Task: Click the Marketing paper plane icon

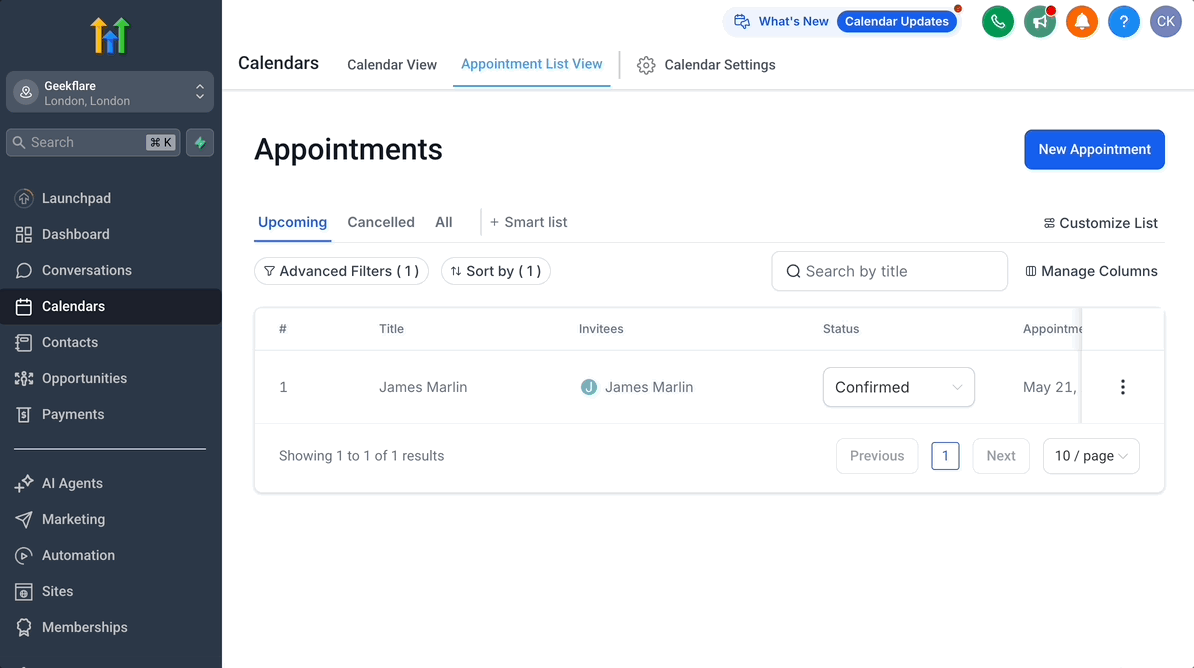Action: (24, 519)
